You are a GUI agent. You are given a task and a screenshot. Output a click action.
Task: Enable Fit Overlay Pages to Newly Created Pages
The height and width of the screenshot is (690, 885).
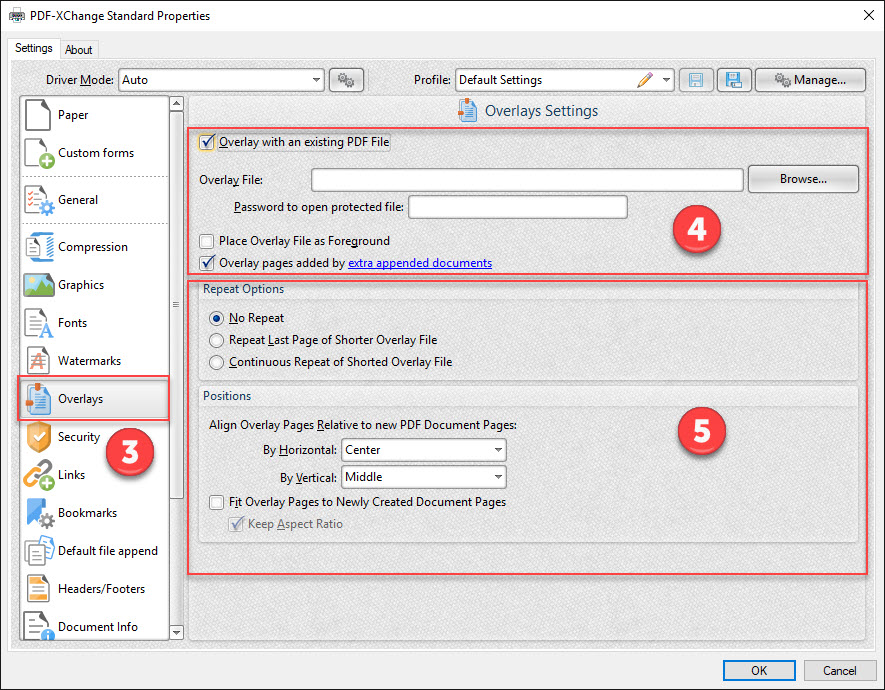tap(216, 502)
